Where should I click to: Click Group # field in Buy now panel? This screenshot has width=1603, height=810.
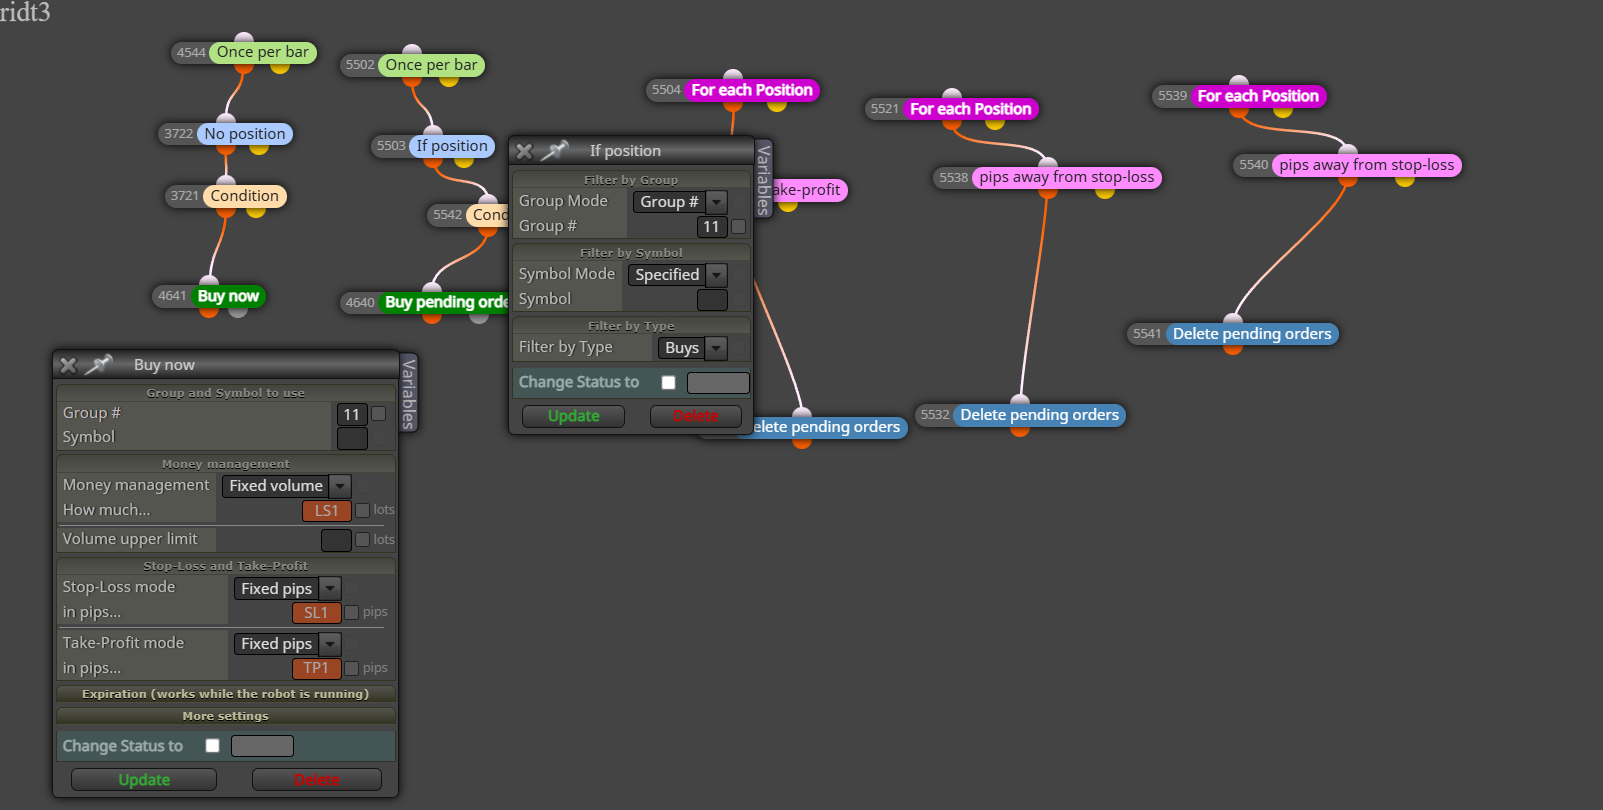351,414
